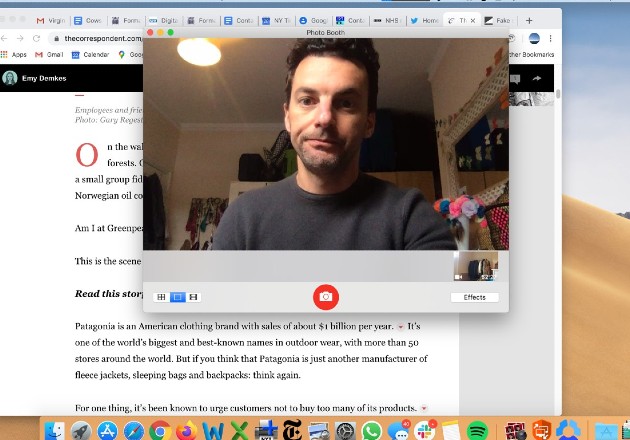Switch to the NHS tab
Screen dimensions: 630x440
[x=387, y=20]
